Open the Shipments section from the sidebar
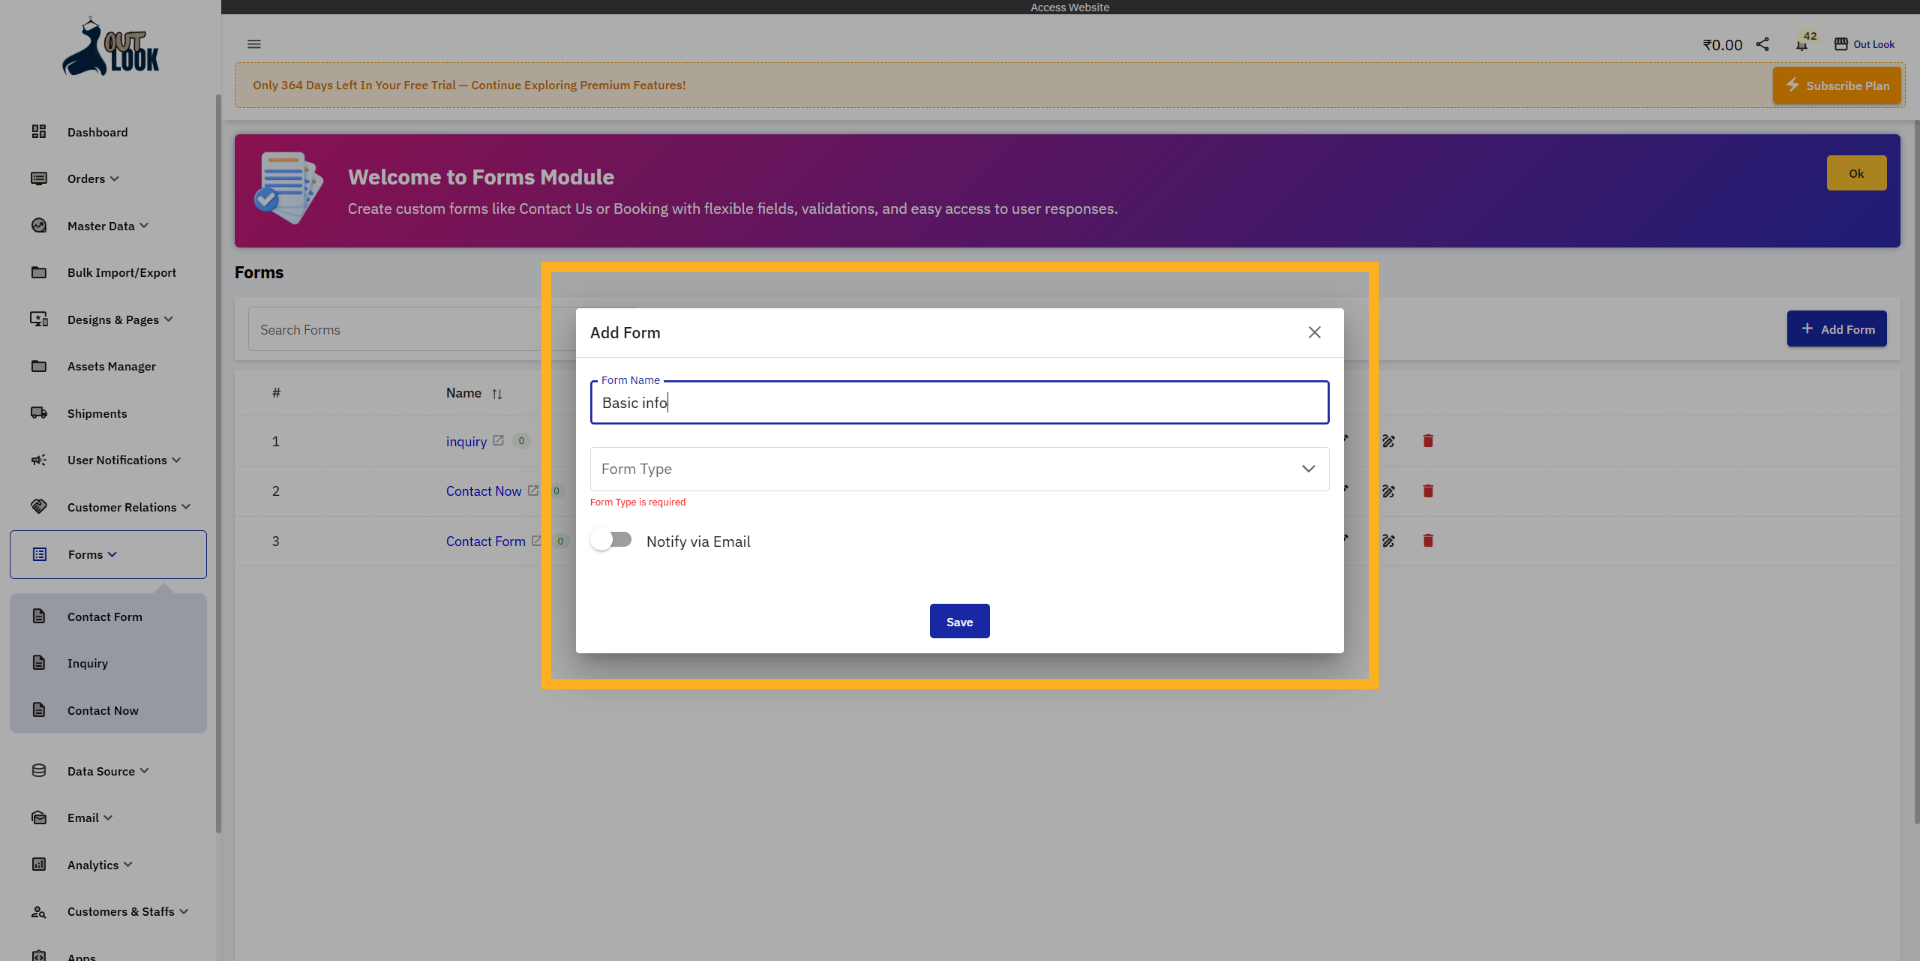This screenshot has width=1920, height=961. pos(97,413)
